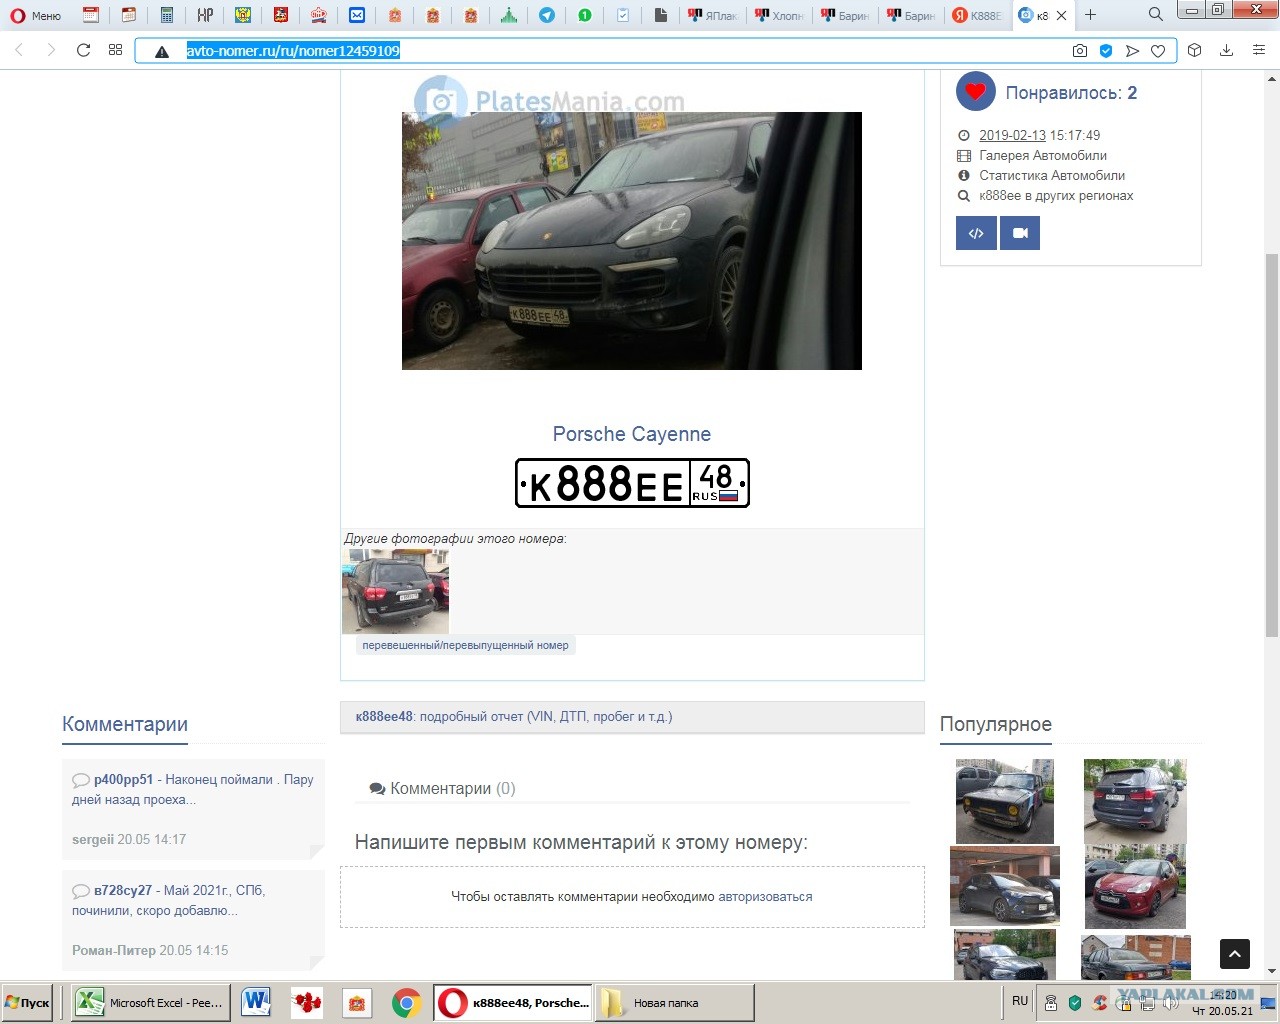This screenshot has width=1280, height=1024.
Task: Open the Галерея Автомобили link
Action: 1042,155
